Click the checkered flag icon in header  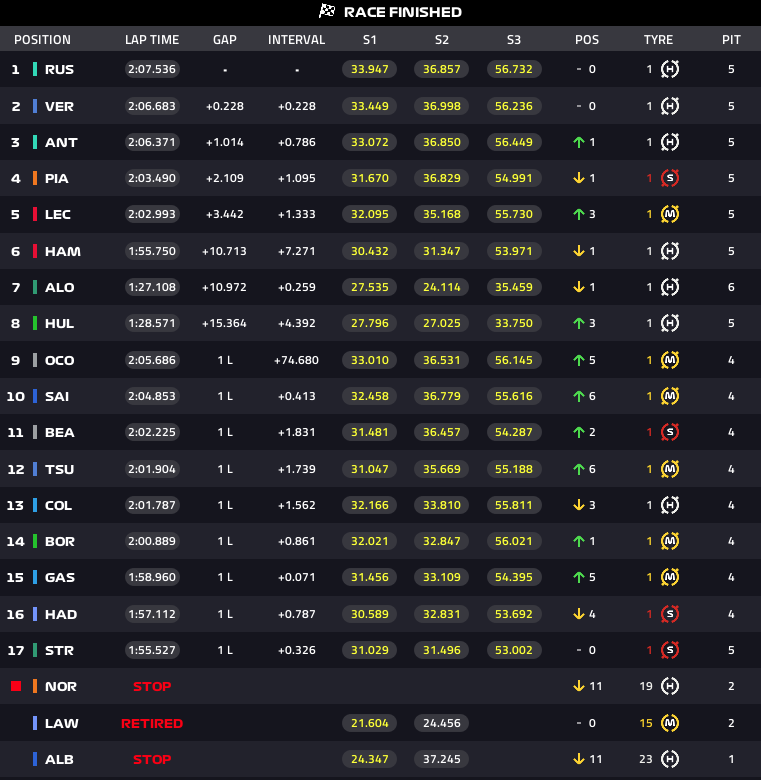pos(326,12)
